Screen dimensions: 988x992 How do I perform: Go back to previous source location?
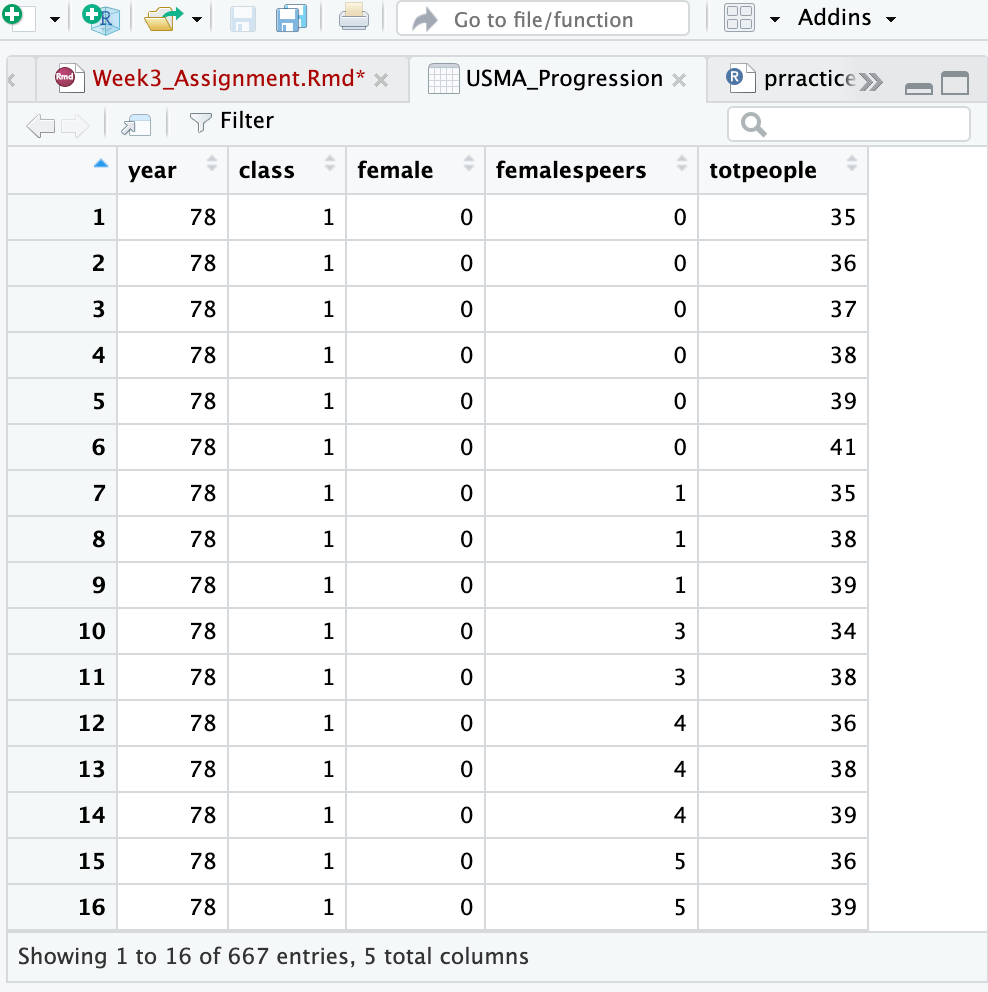(41, 125)
